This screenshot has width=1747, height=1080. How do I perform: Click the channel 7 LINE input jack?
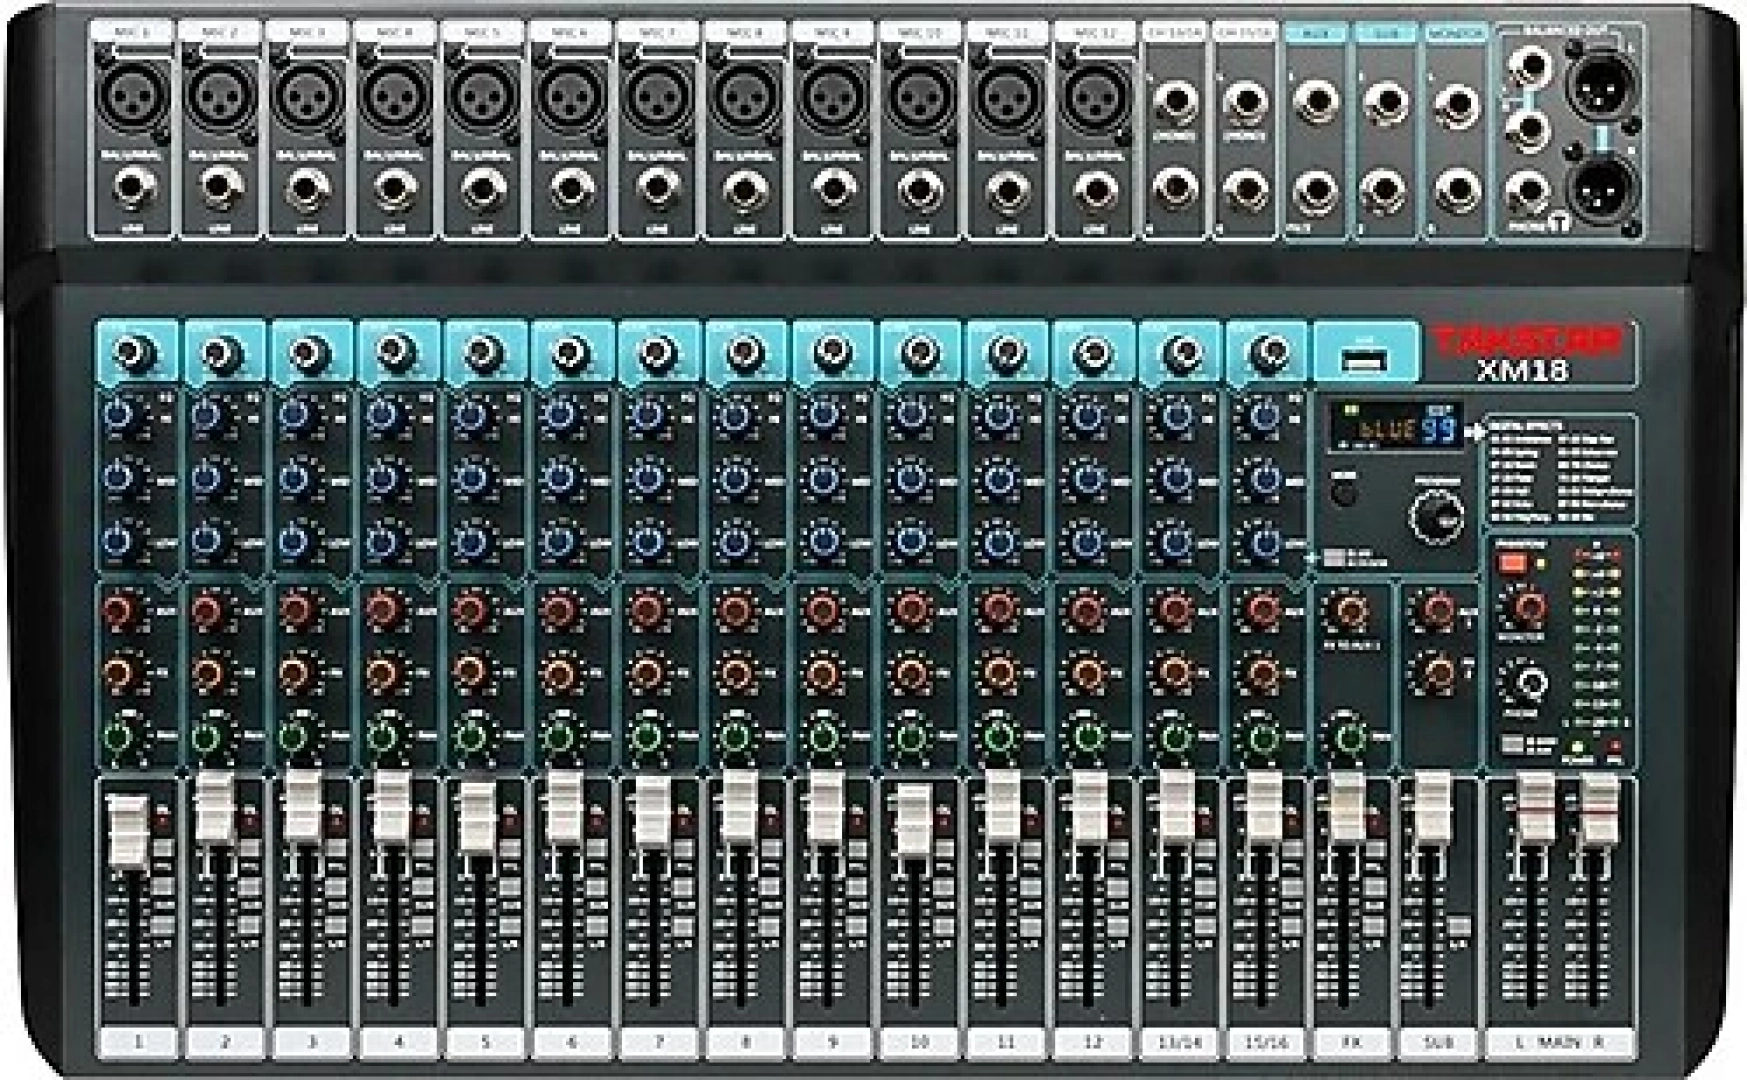click(x=659, y=188)
